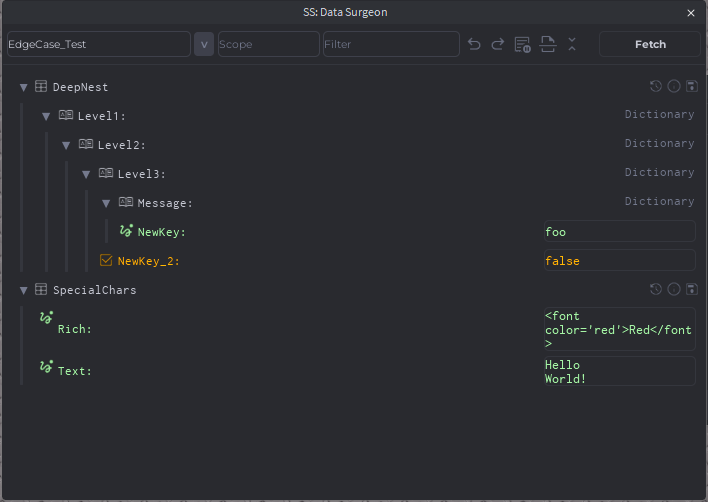The height and width of the screenshot is (502, 708).
Task: Click the Dictionary type label on Level2 row
Action: pos(659,144)
